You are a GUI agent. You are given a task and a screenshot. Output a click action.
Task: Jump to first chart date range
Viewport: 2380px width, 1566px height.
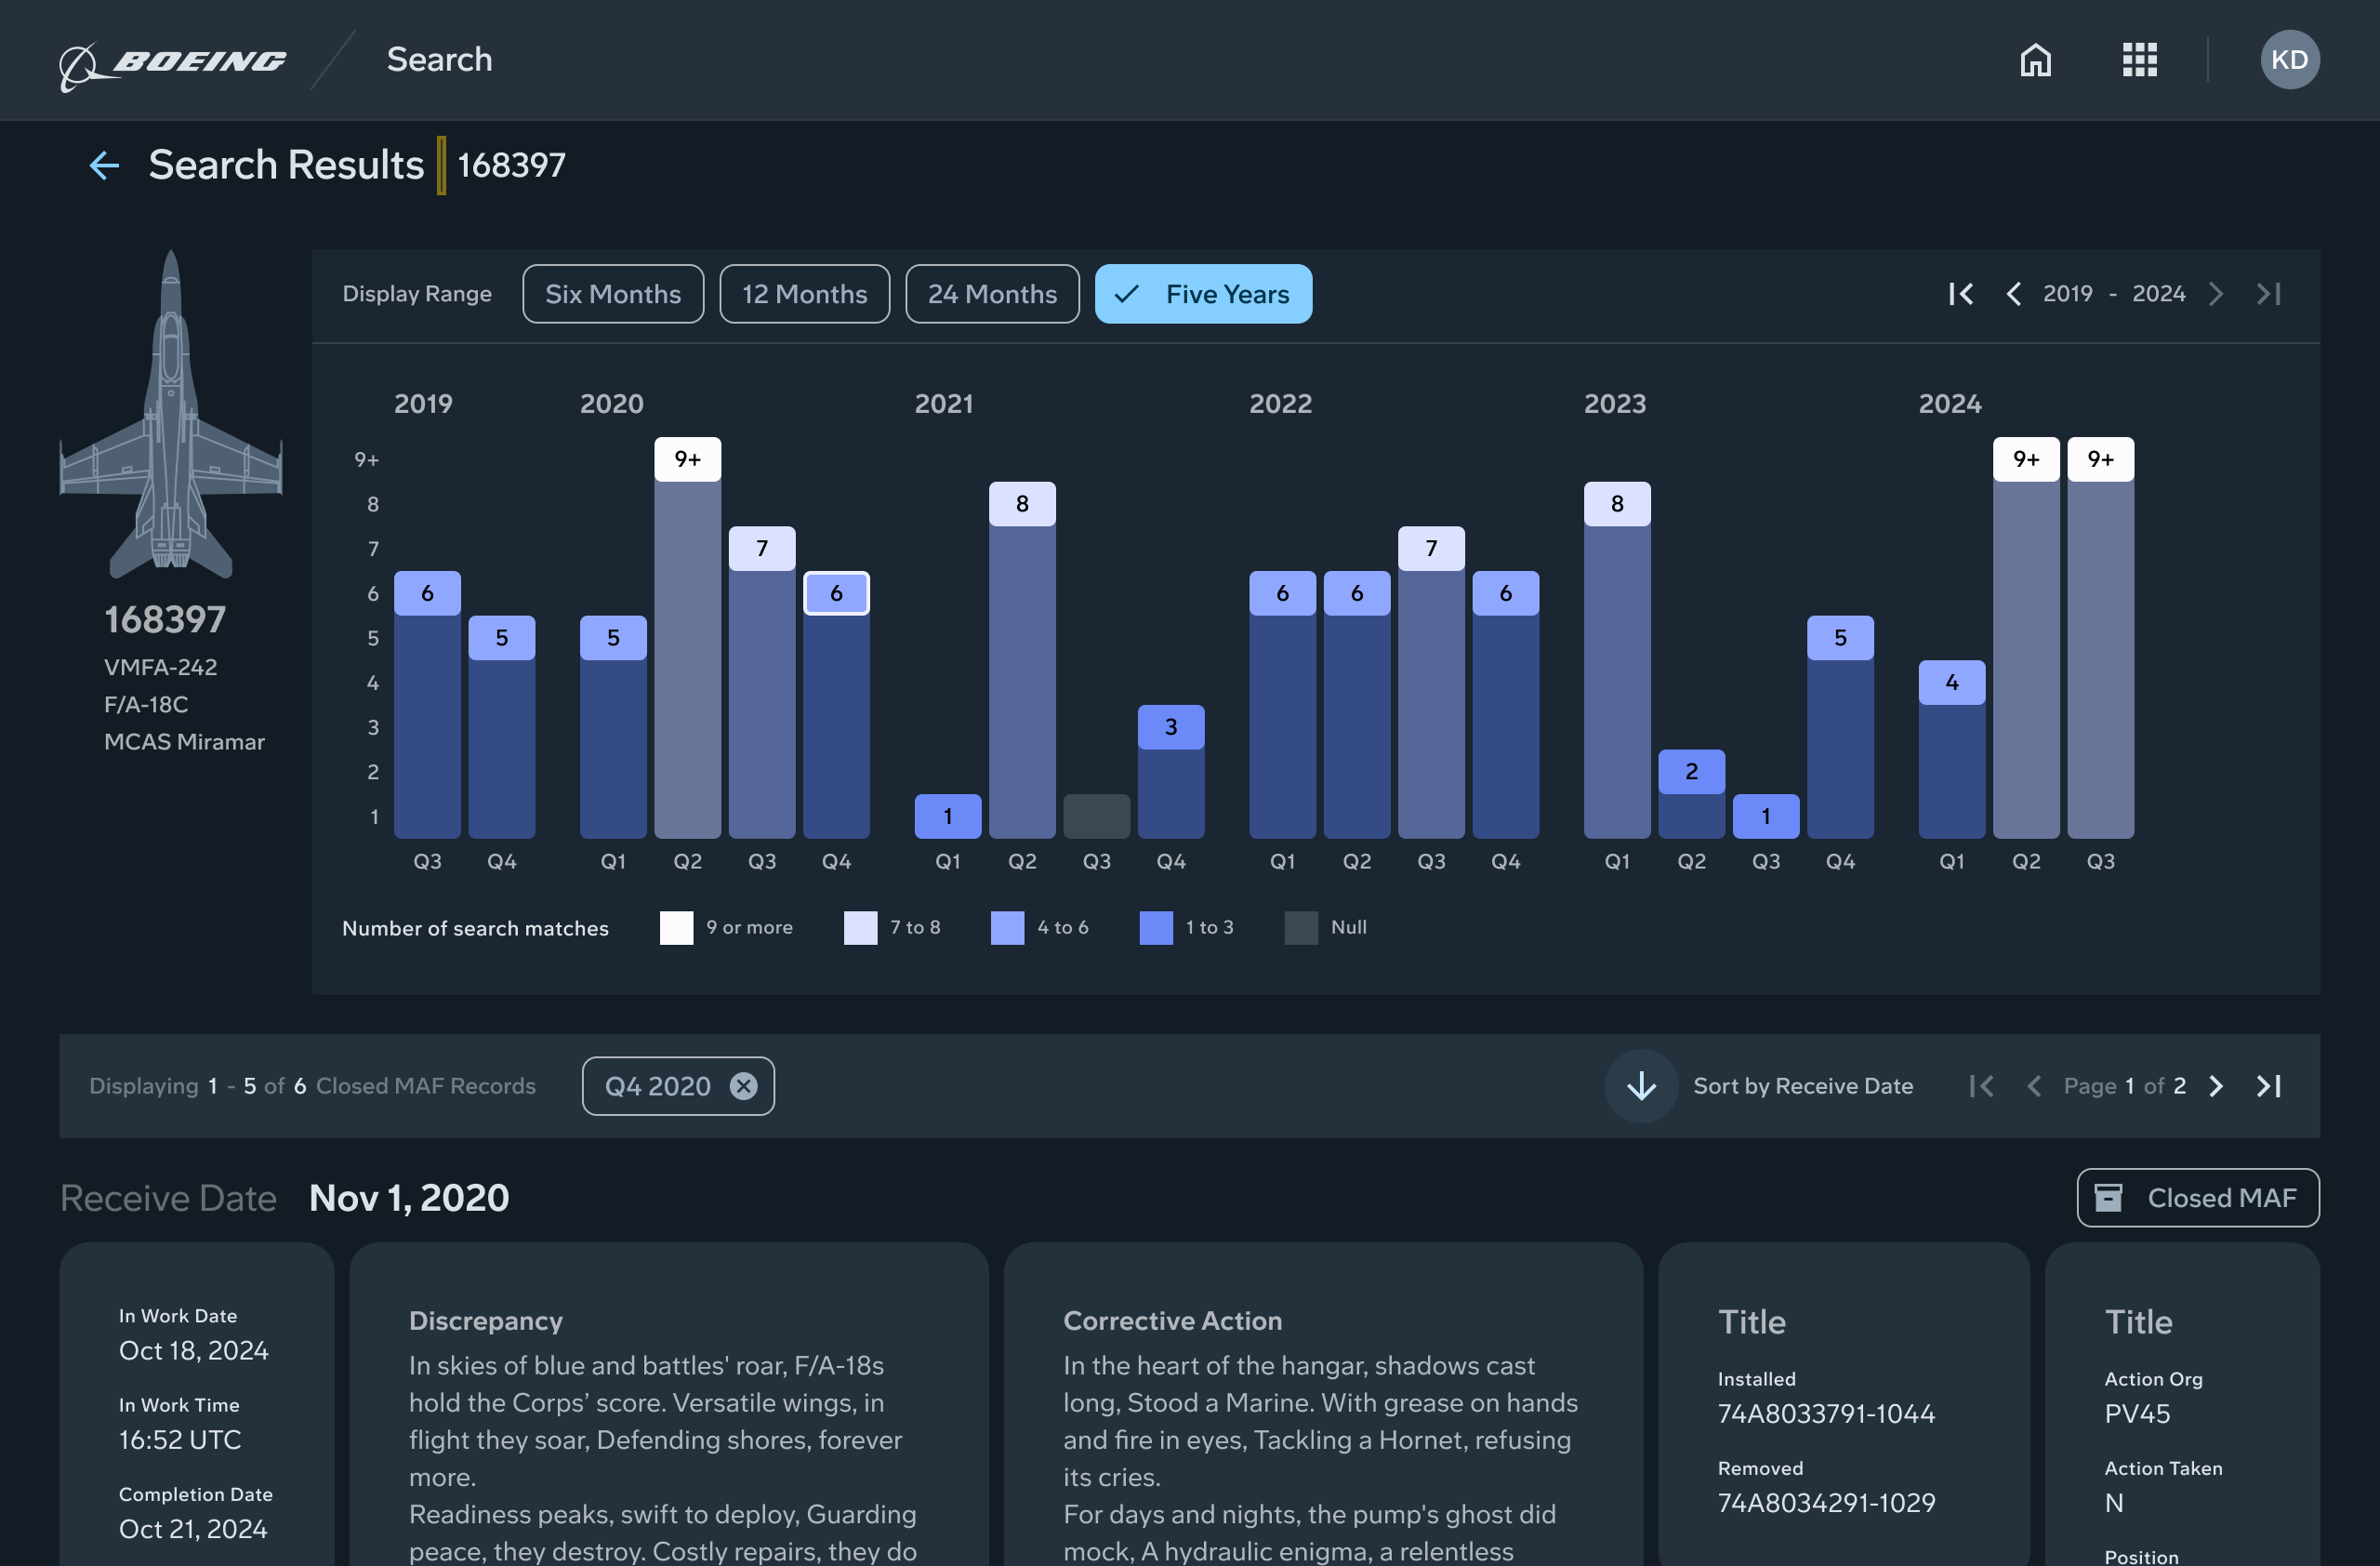point(1960,293)
